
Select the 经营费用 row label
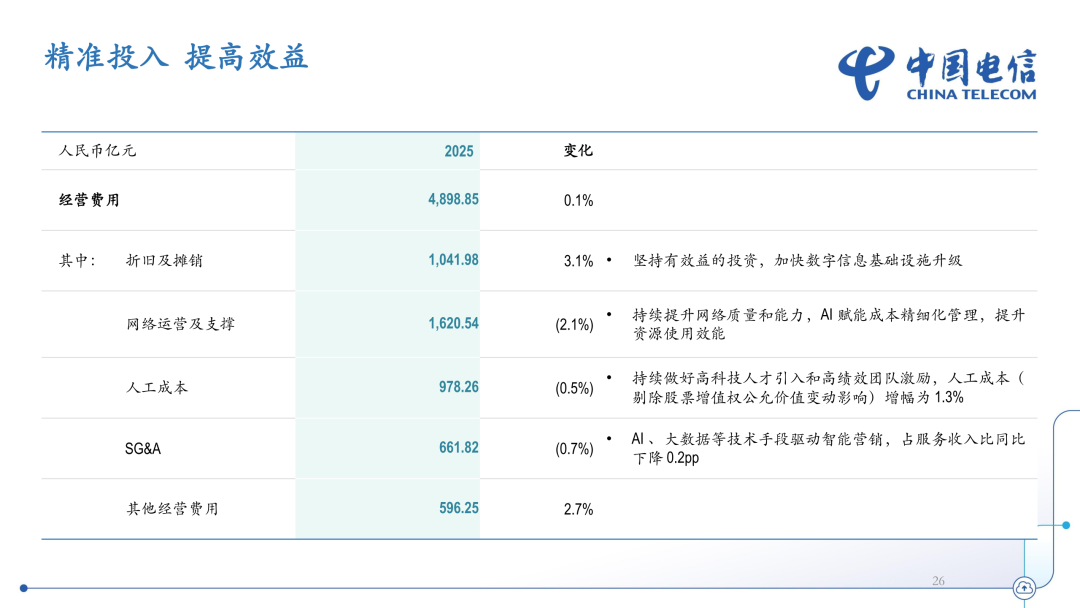[89, 200]
